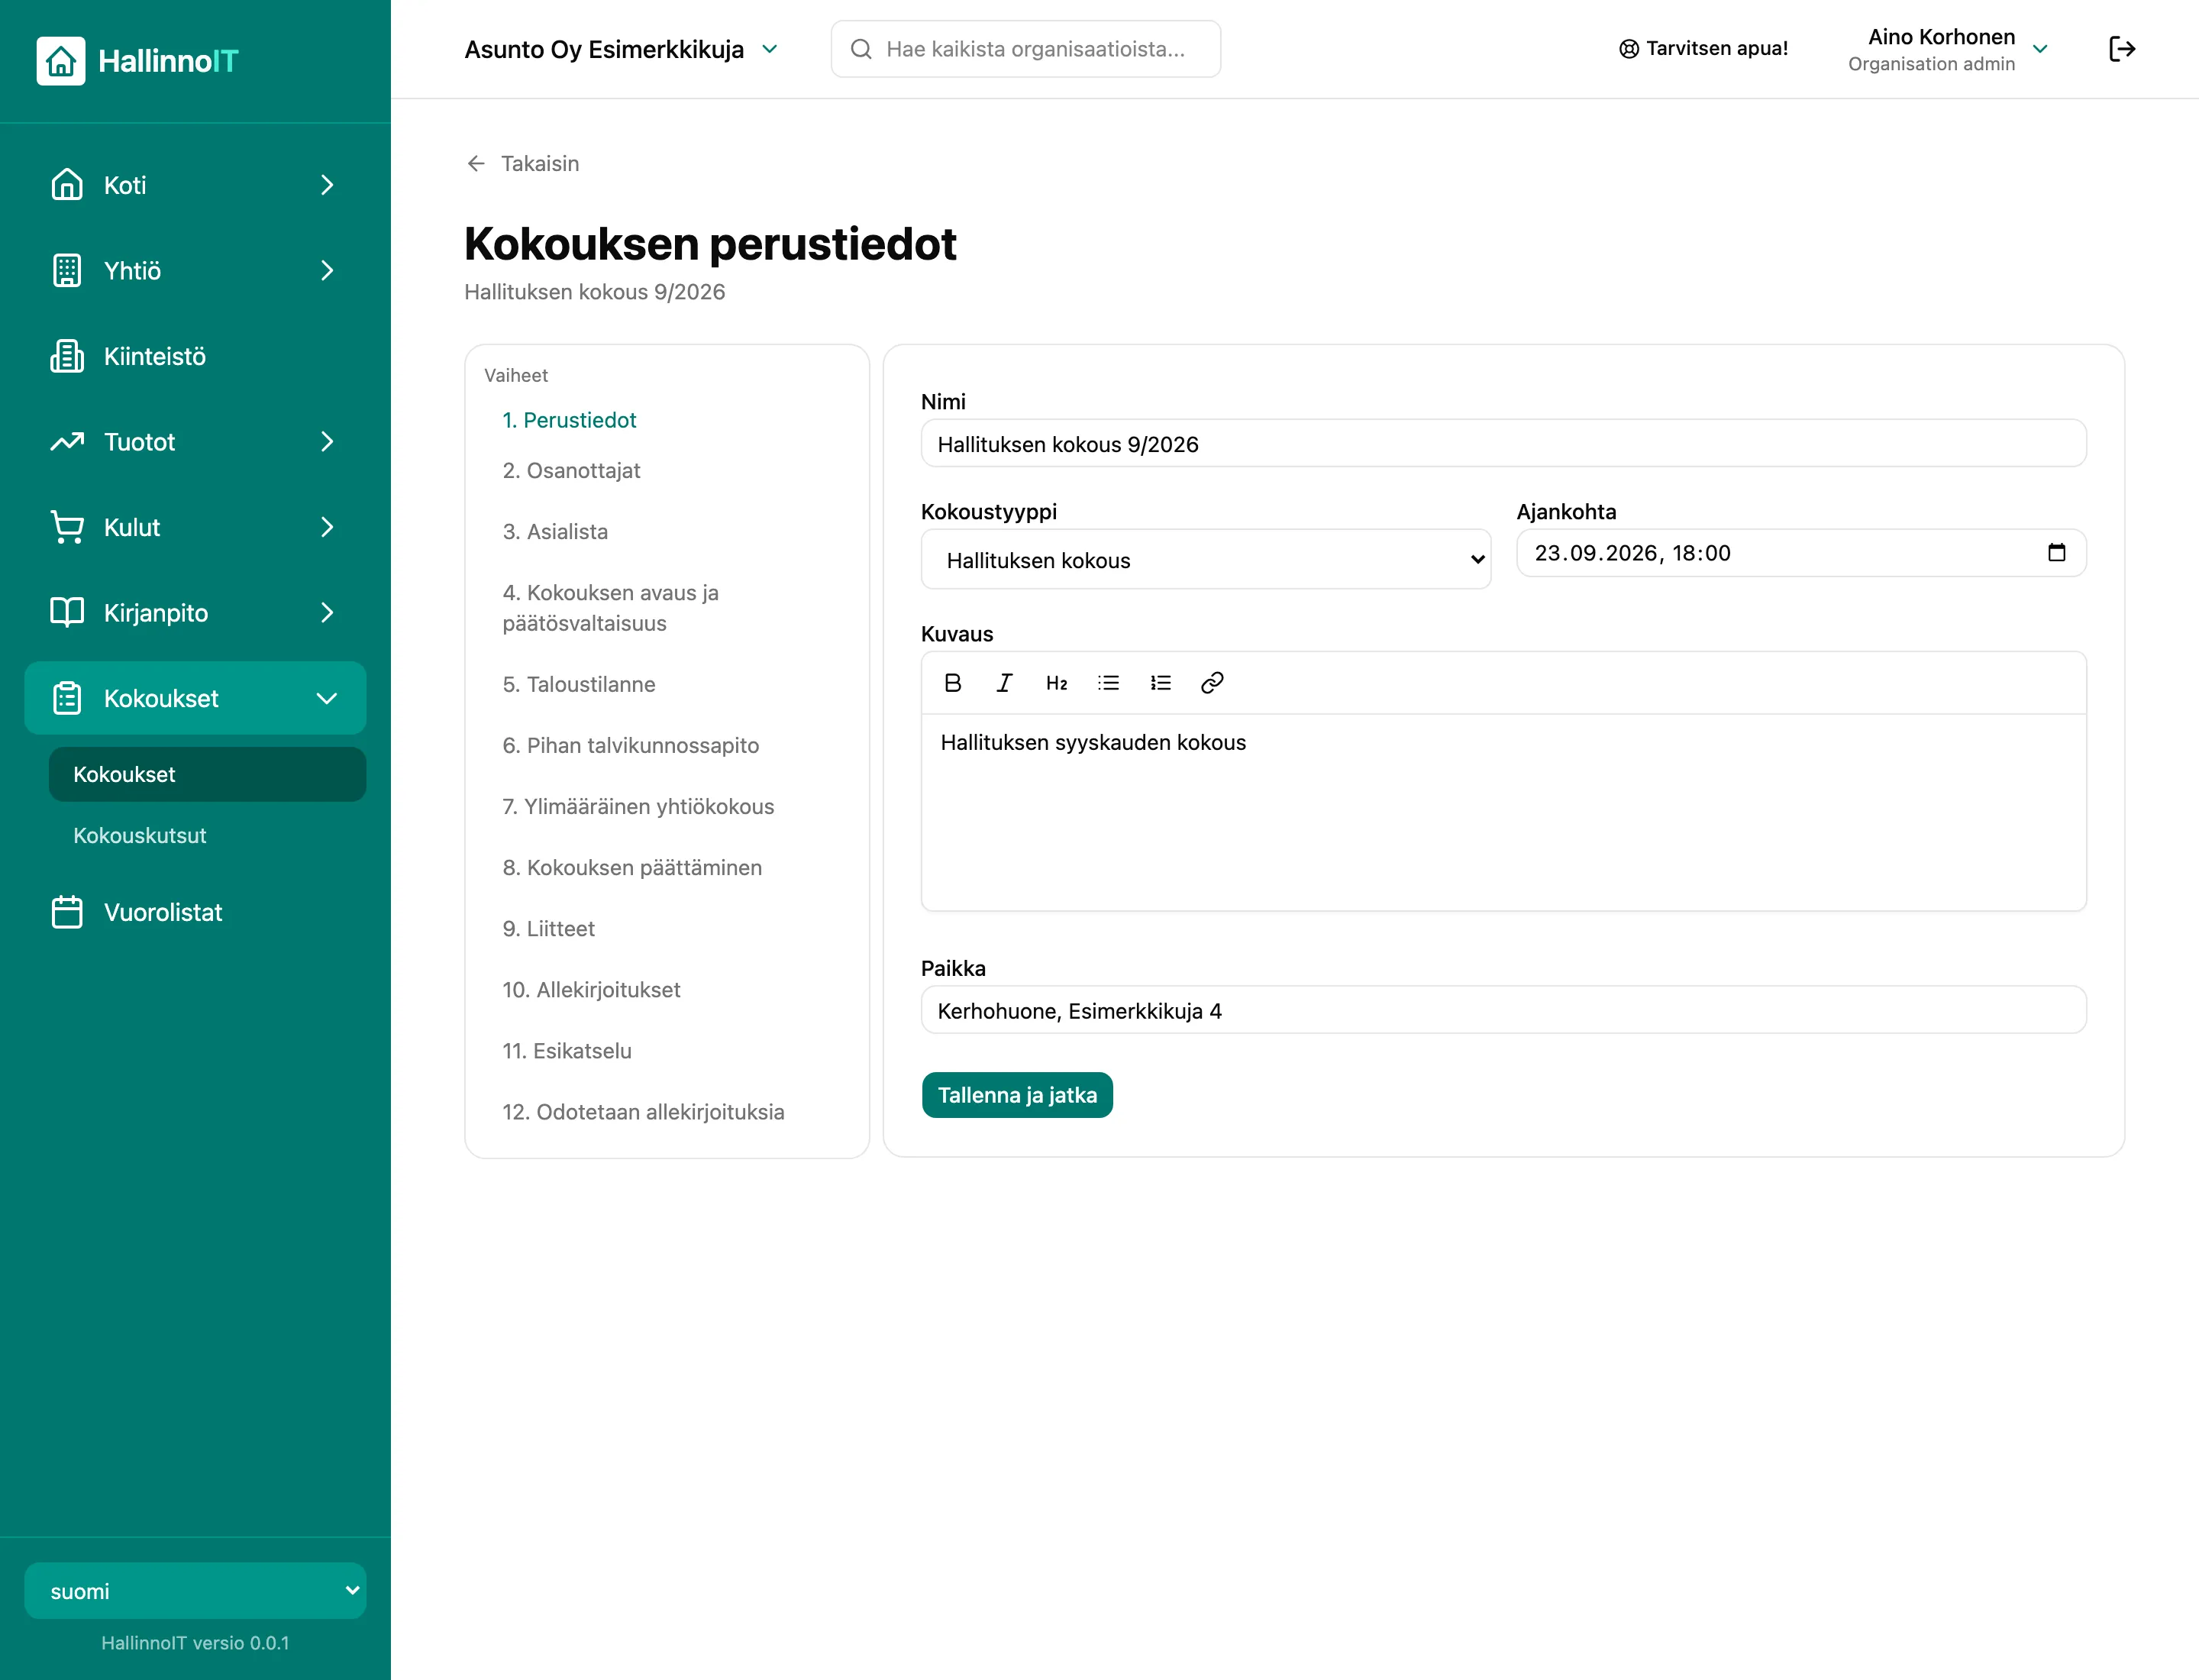This screenshot has width=2199, height=1680.
Task: Click the Paikka input field
Action: click(1503, 1011)
